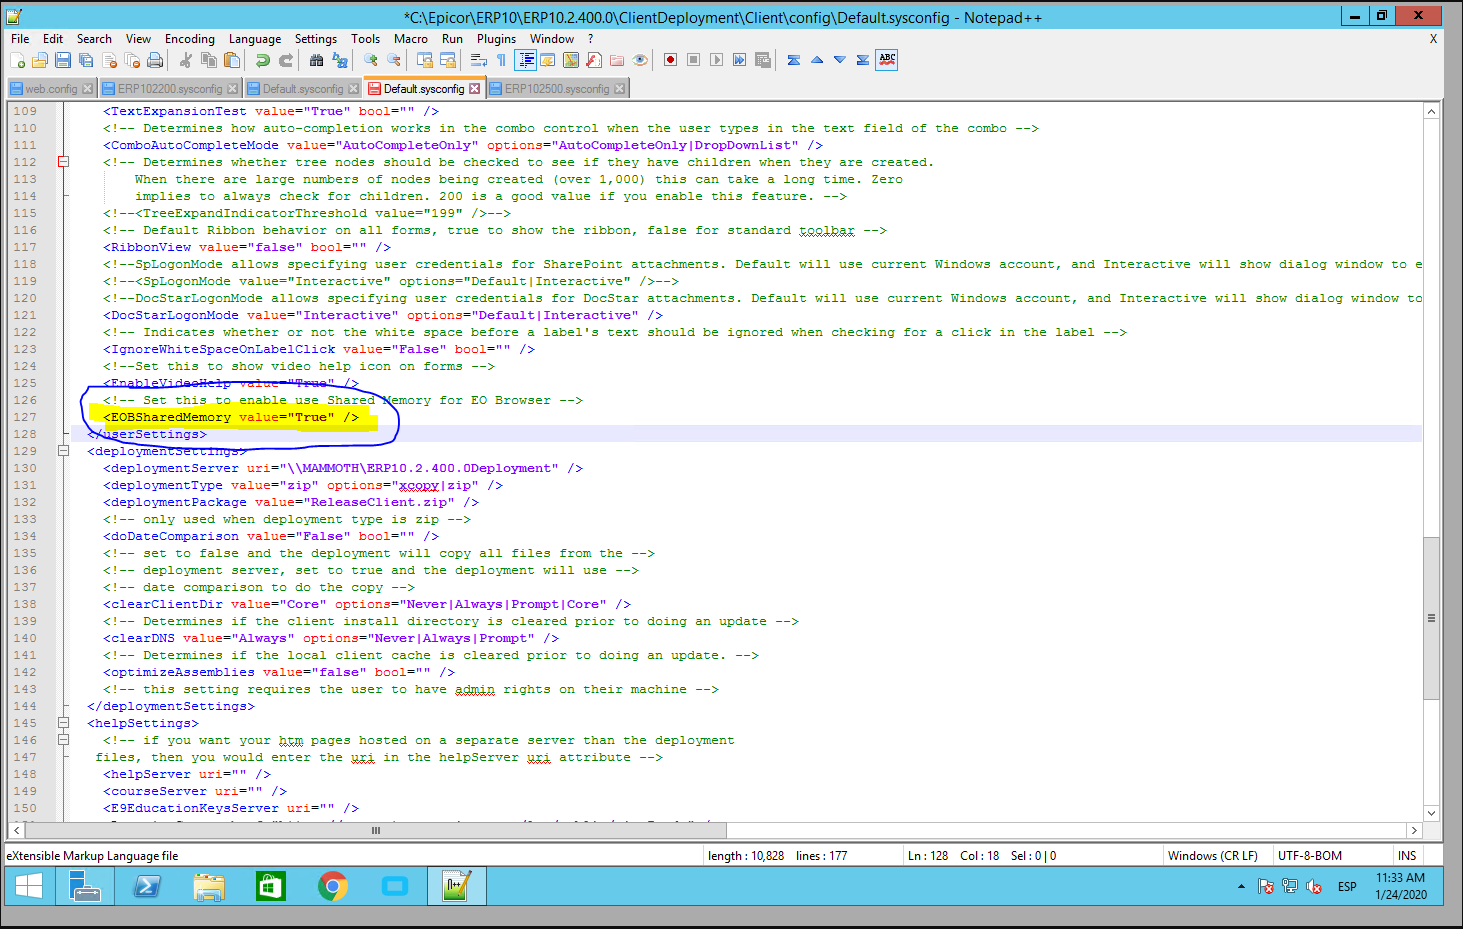
Task: Open Find with the binoculars icon
Action: point(316,60)
